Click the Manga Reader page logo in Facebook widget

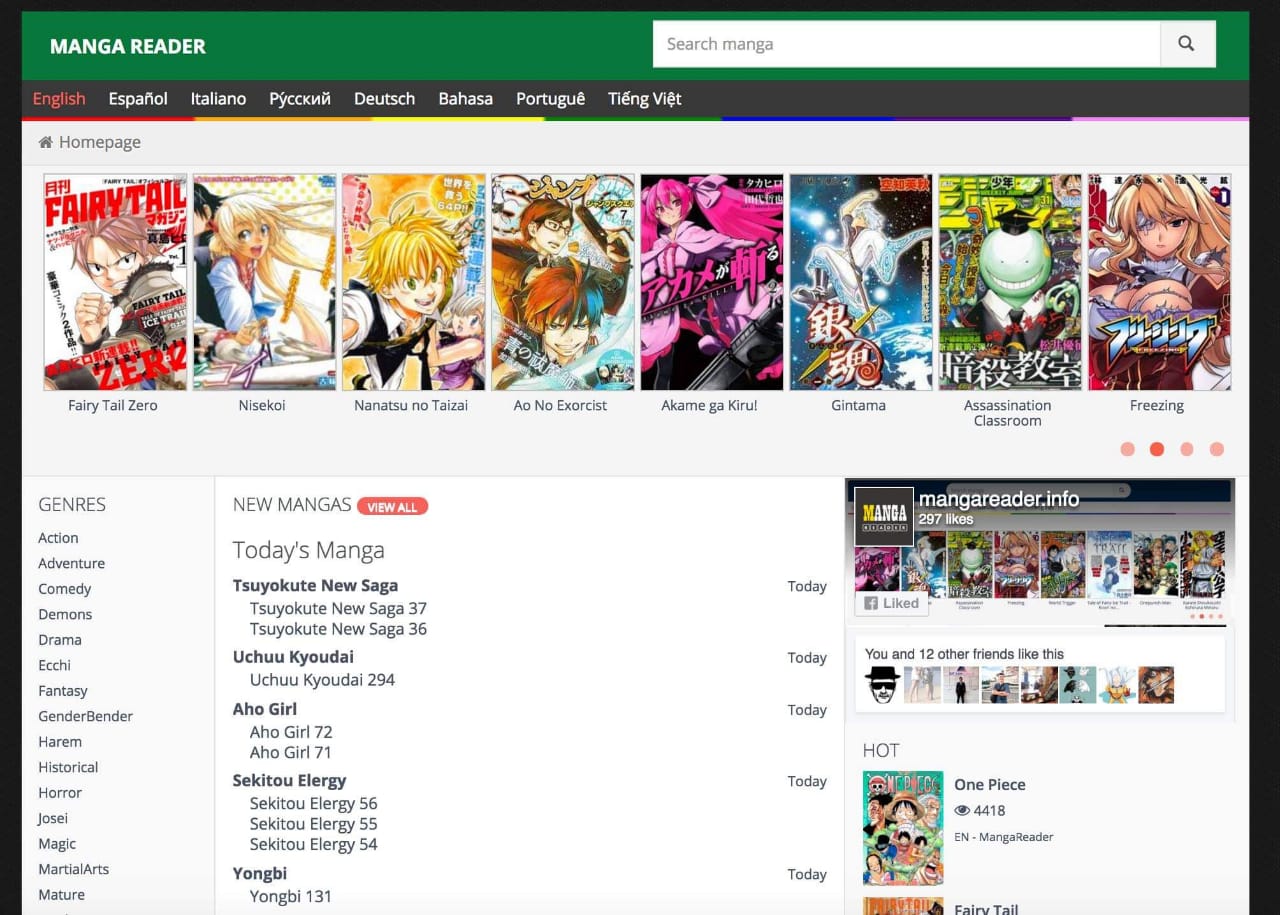pyautogui.click(x=884, y=517)
